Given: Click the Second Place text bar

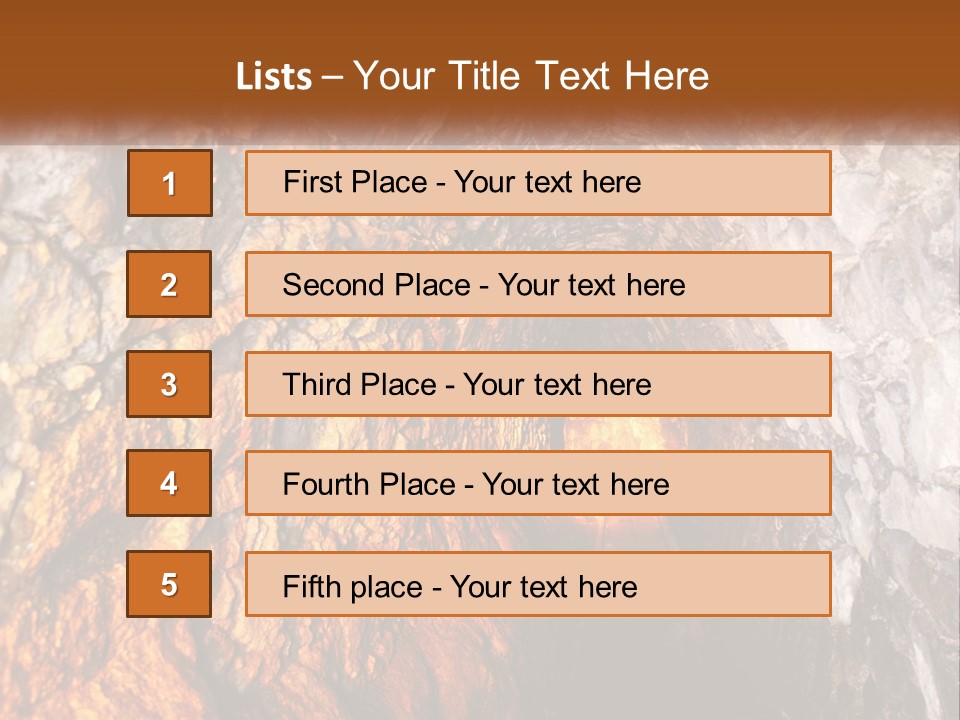Looking at the screenshot, I should click(x=538, y=284).
